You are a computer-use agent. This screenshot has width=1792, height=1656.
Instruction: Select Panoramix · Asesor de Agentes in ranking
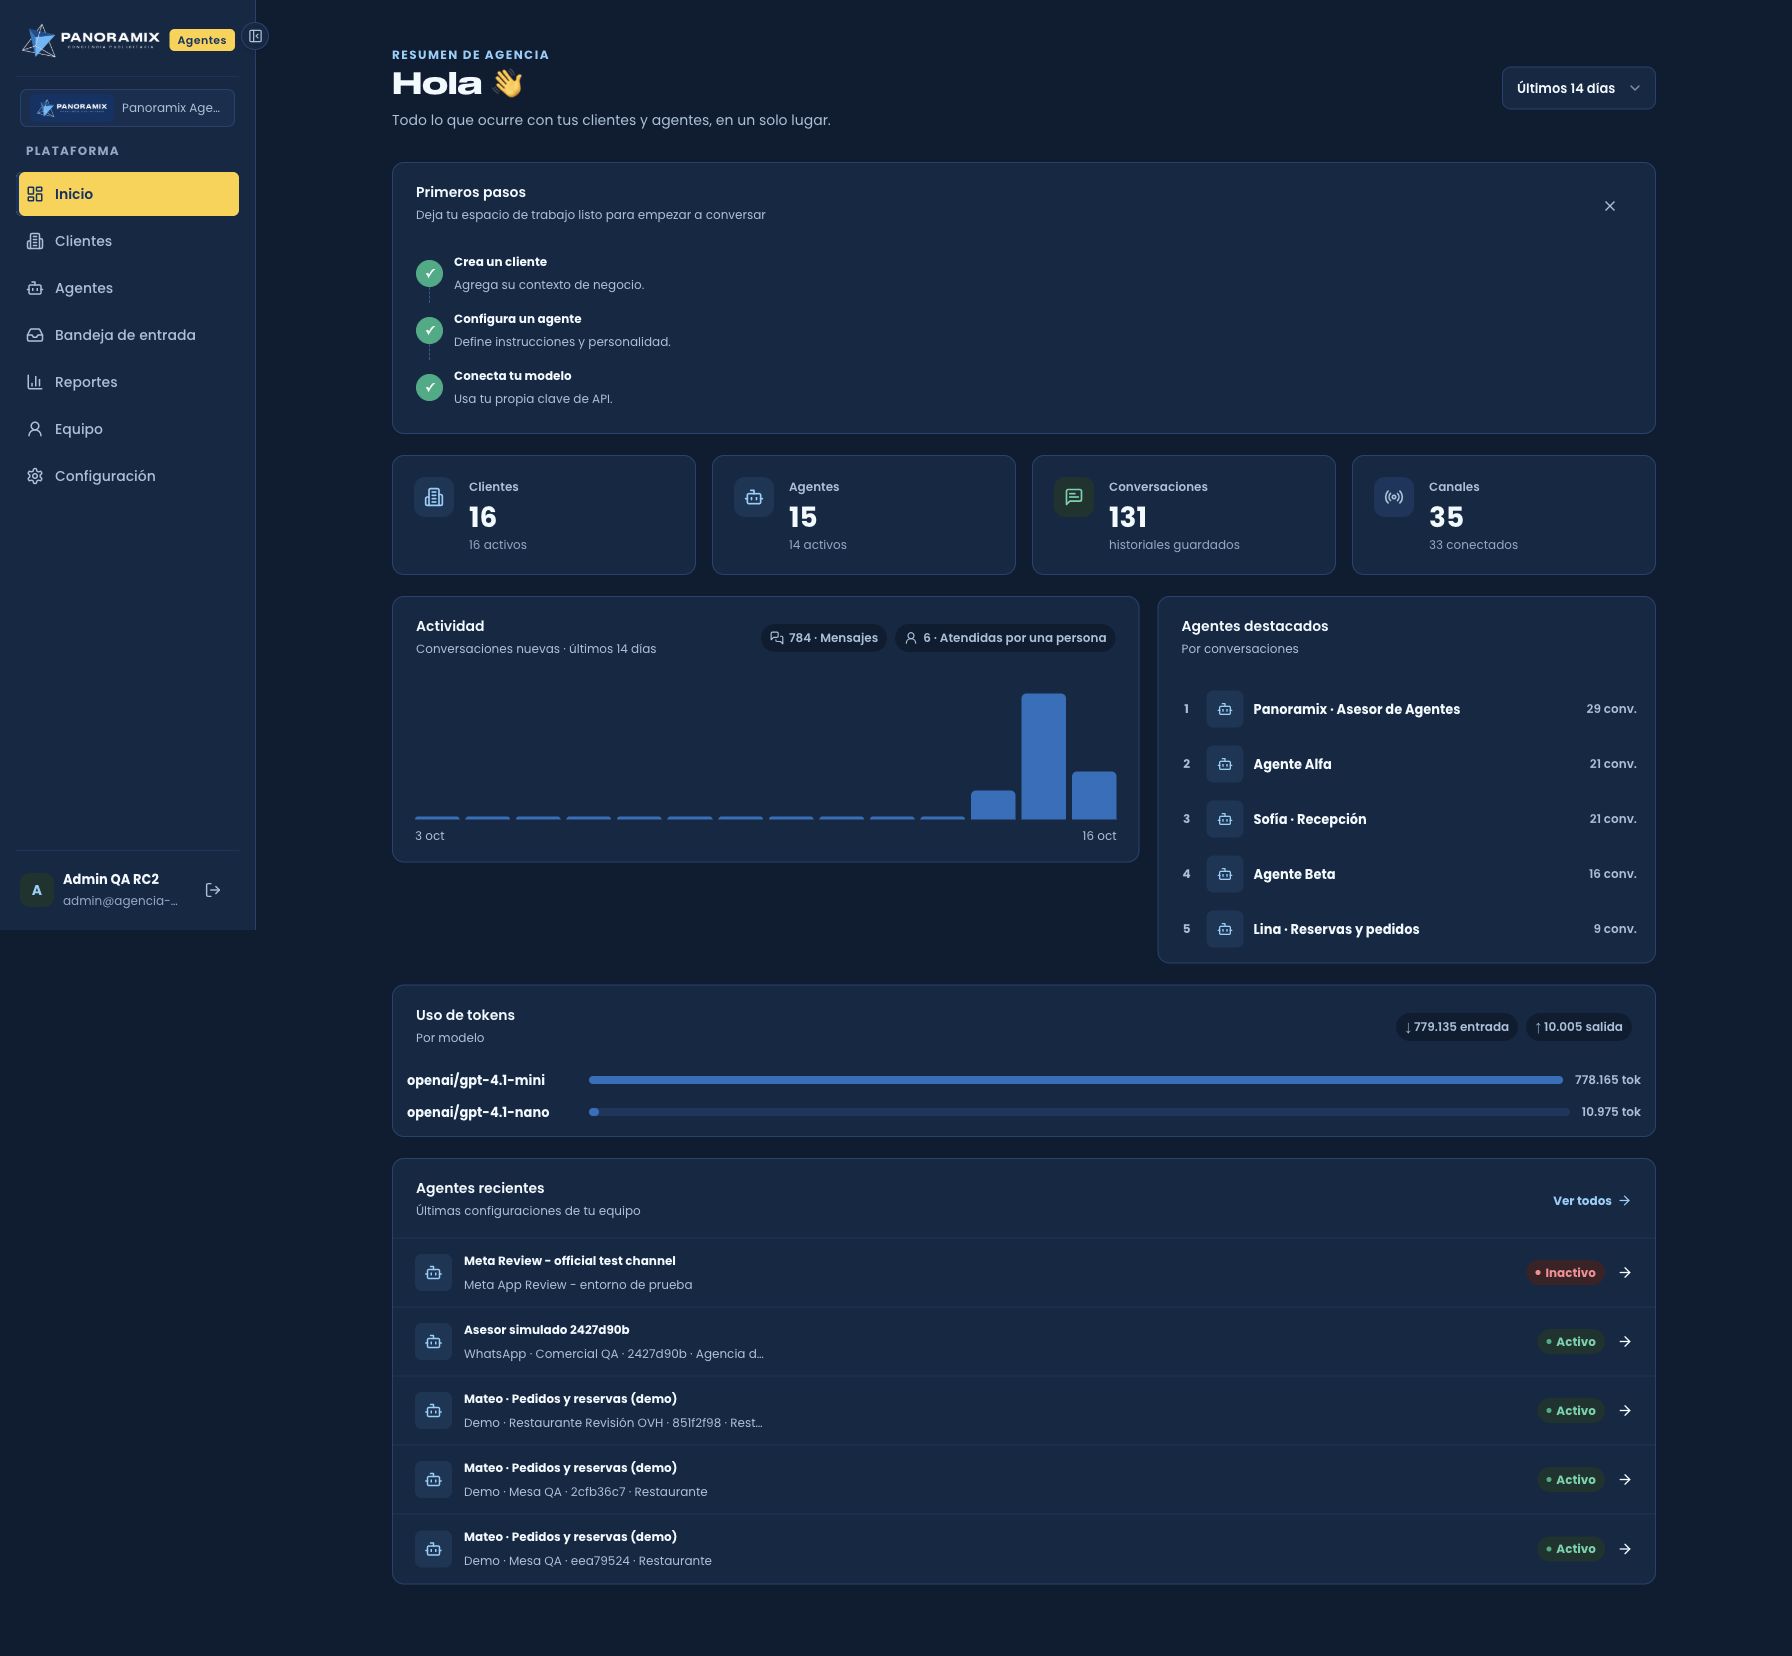tap(1408, 709)
